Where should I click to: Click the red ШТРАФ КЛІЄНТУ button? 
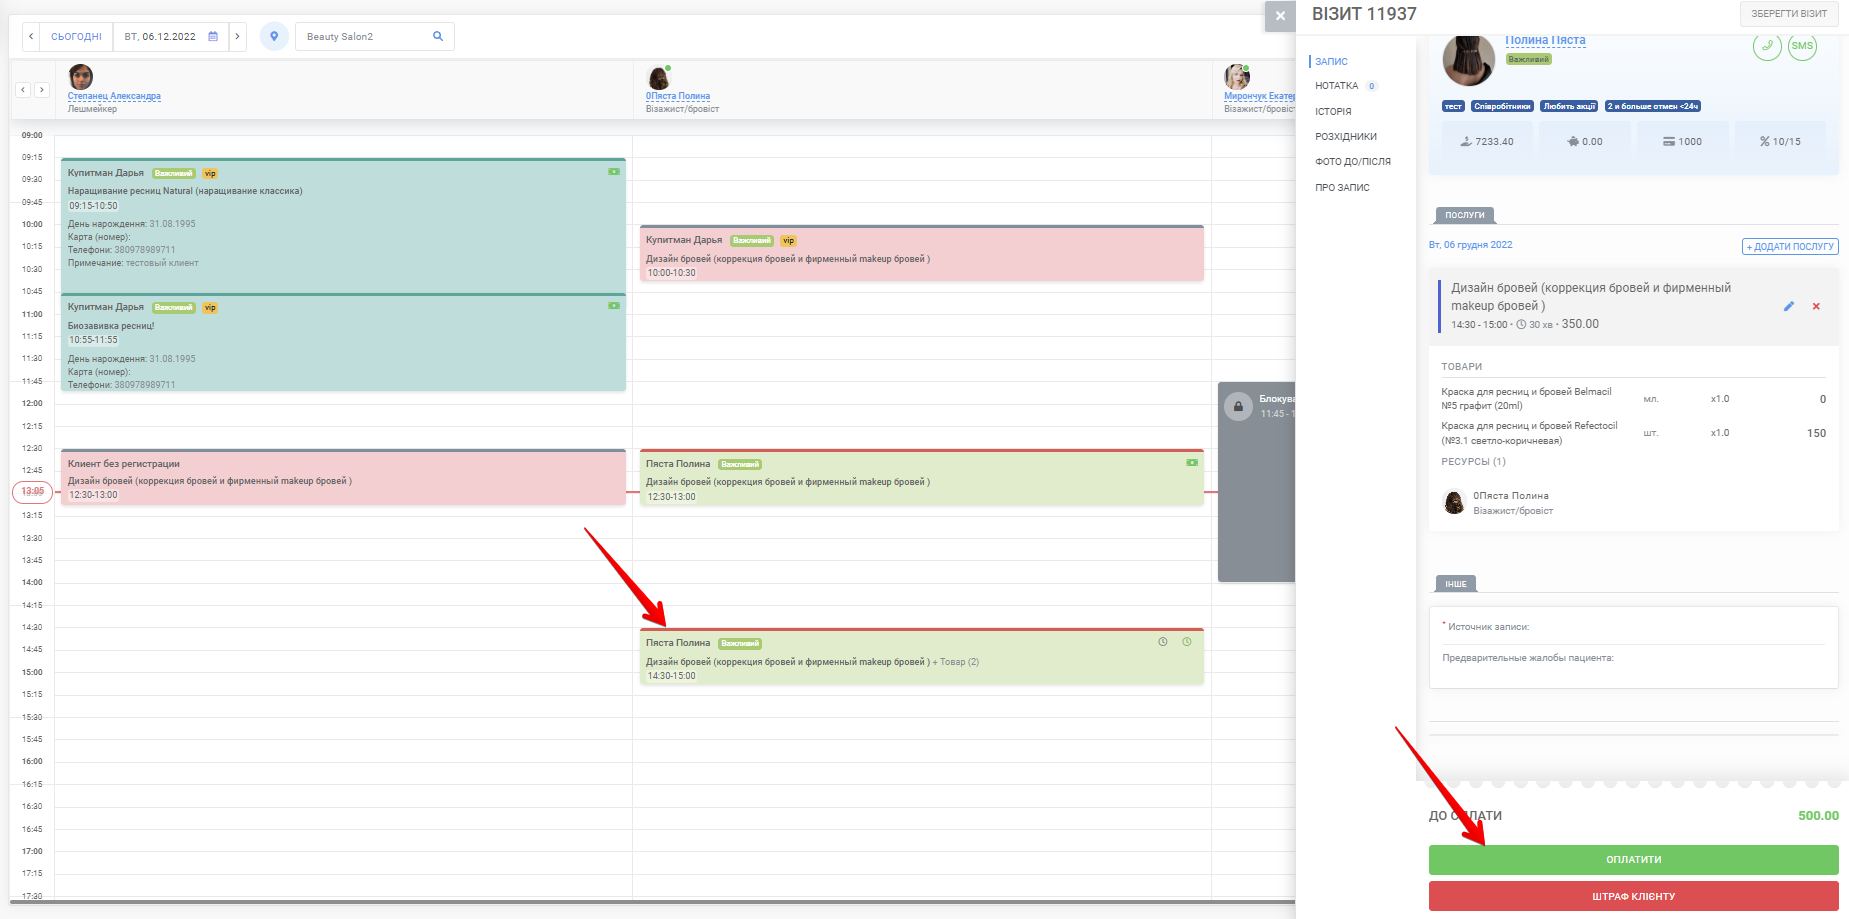(1634, 896)
